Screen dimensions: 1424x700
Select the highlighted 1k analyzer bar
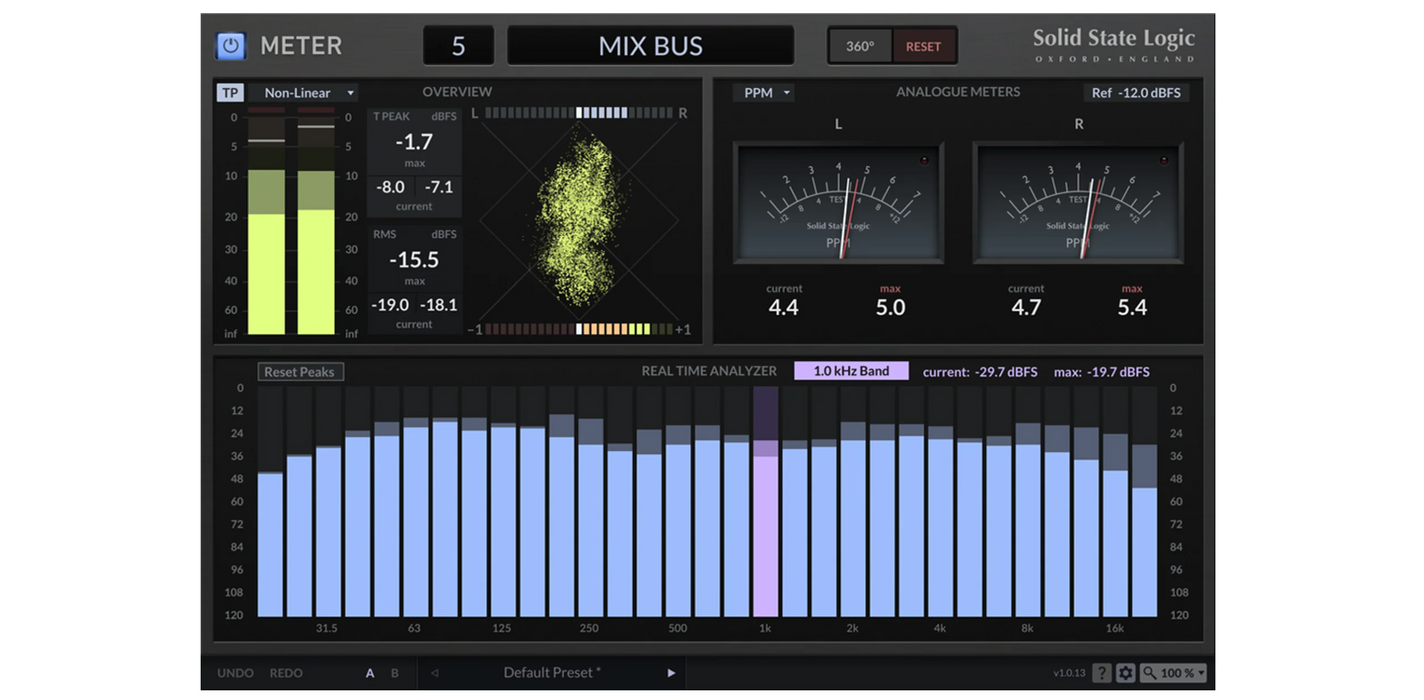tap(765, 502)
